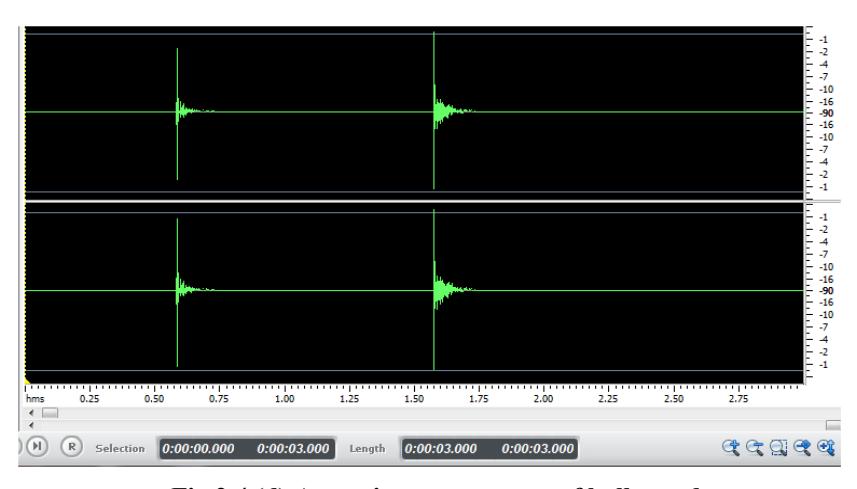857x489 pixels.
Task: Click the second transient spike in upper channel
Action: [x=434, y=110]
